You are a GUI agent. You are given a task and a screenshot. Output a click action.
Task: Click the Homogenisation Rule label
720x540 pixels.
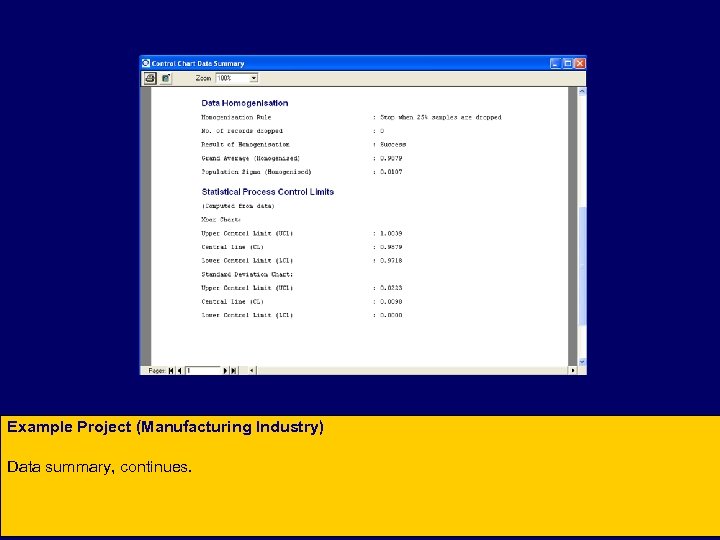(x=236, y=117)
